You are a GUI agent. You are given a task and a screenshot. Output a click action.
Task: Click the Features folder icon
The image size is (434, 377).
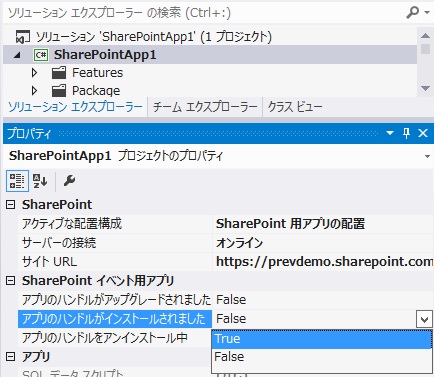click(x=59, y=73)
